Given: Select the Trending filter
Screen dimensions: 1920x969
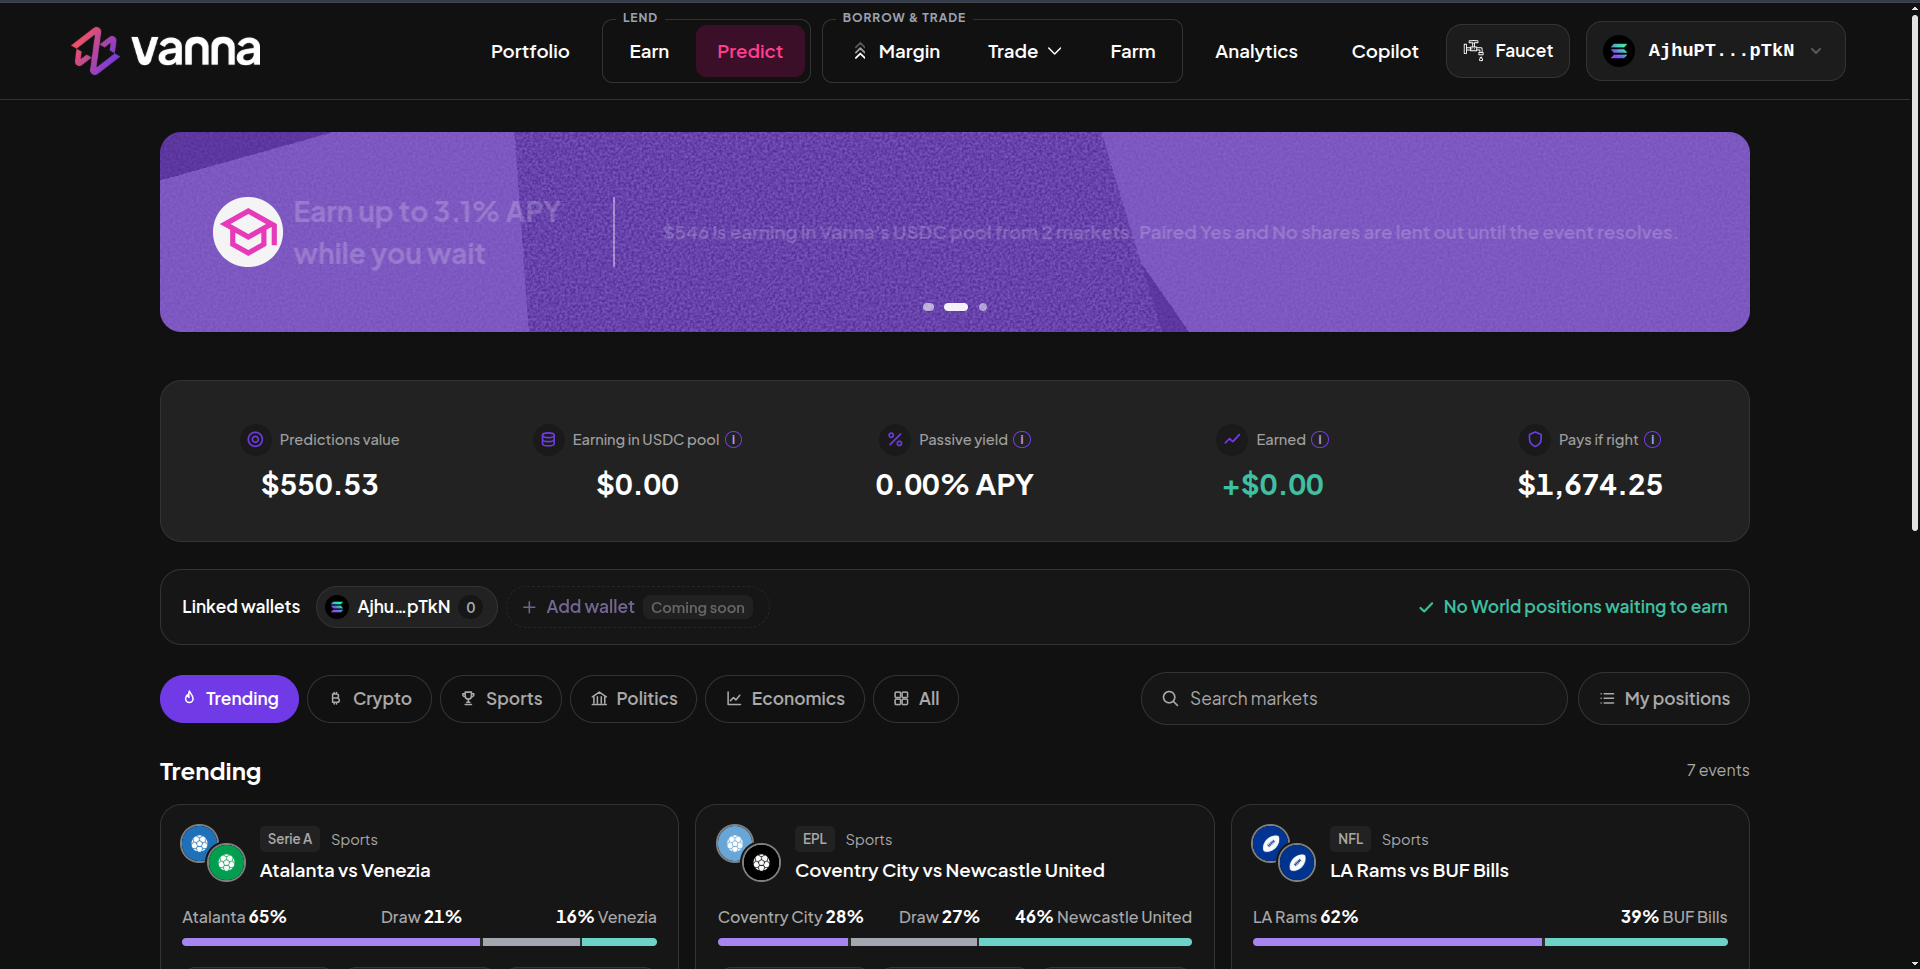Looking at the screenshot, I should point(229,699).
